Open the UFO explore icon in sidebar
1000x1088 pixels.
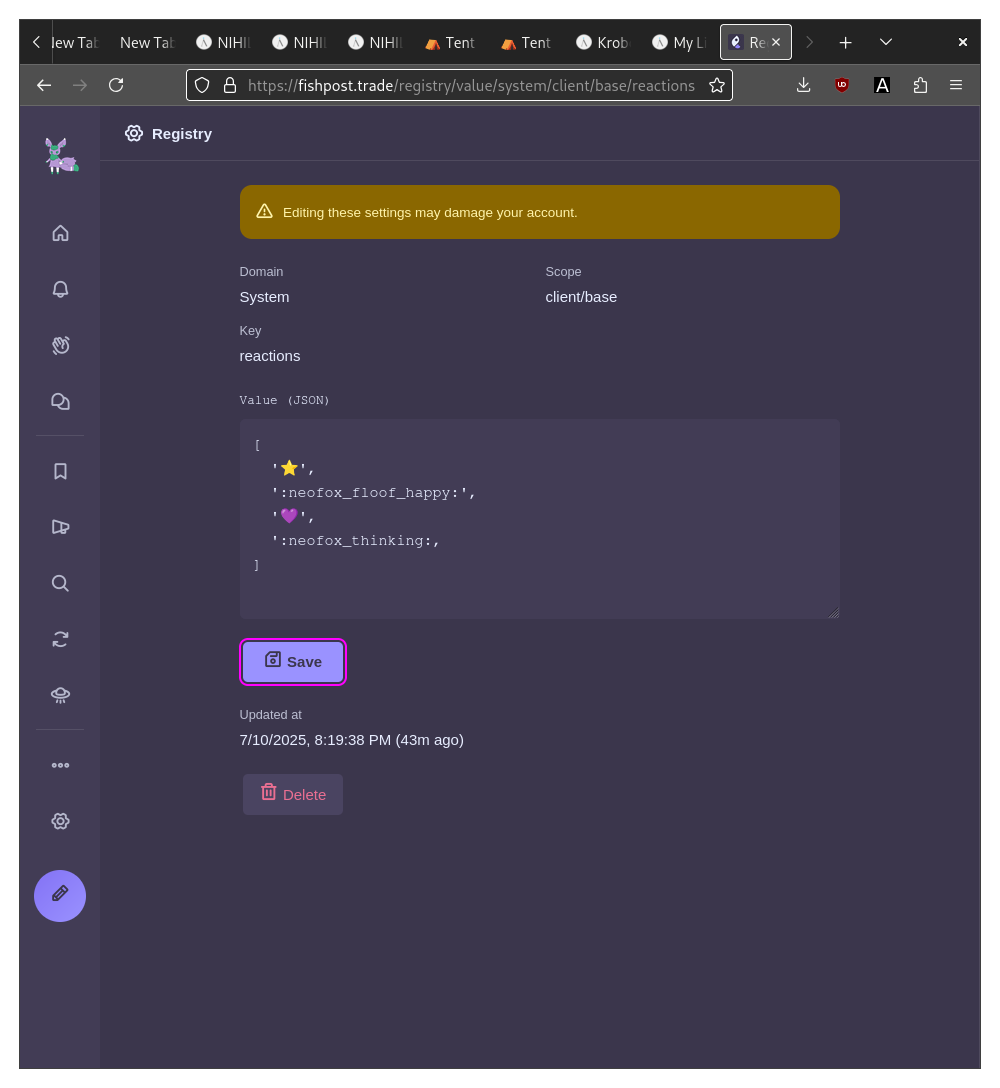[60, 695]
